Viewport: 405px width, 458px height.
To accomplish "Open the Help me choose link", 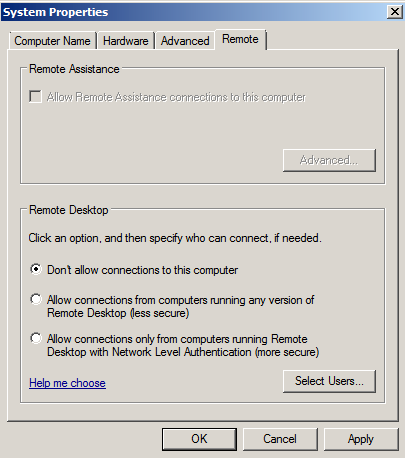I will [67, 383].
